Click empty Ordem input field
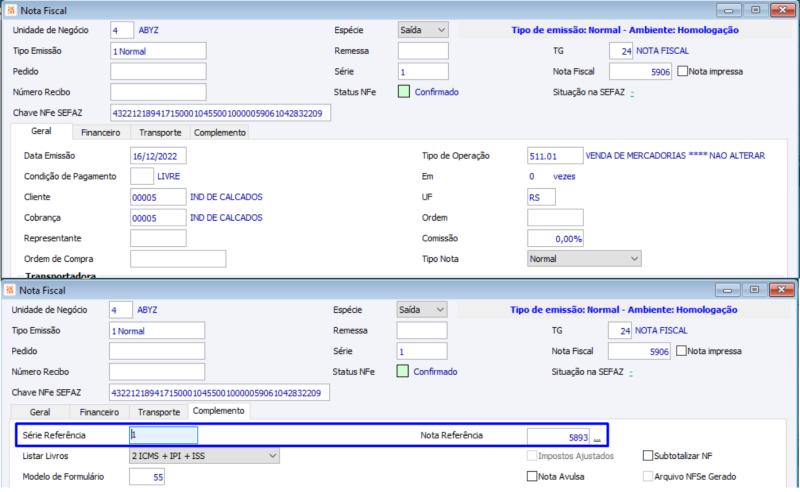The height and width of the screenshot is (492, 800). [x=555, y=217]
